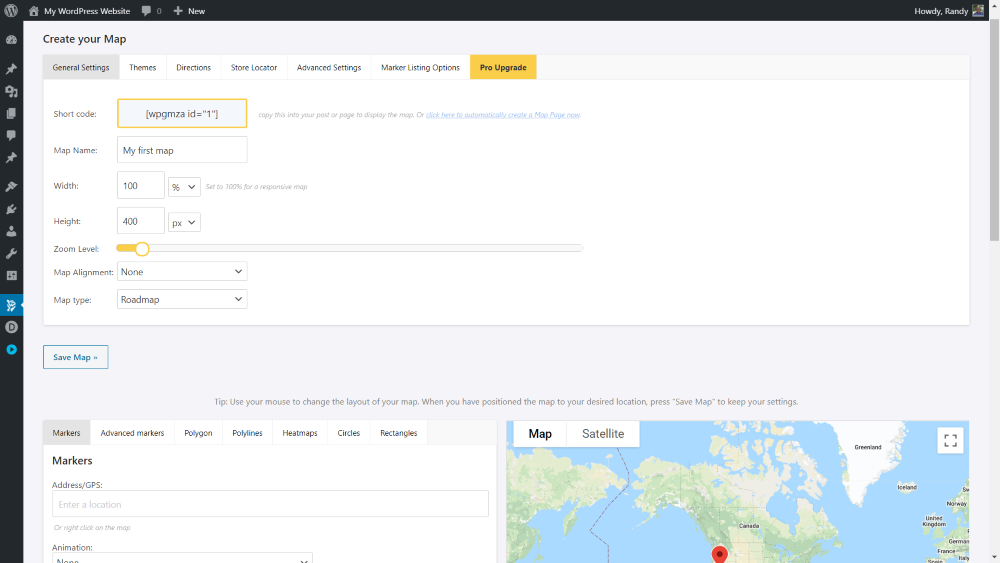Click the Zoom Level slider handle
The width and height of the screenshot is (1000, 563).
[142, 249]
